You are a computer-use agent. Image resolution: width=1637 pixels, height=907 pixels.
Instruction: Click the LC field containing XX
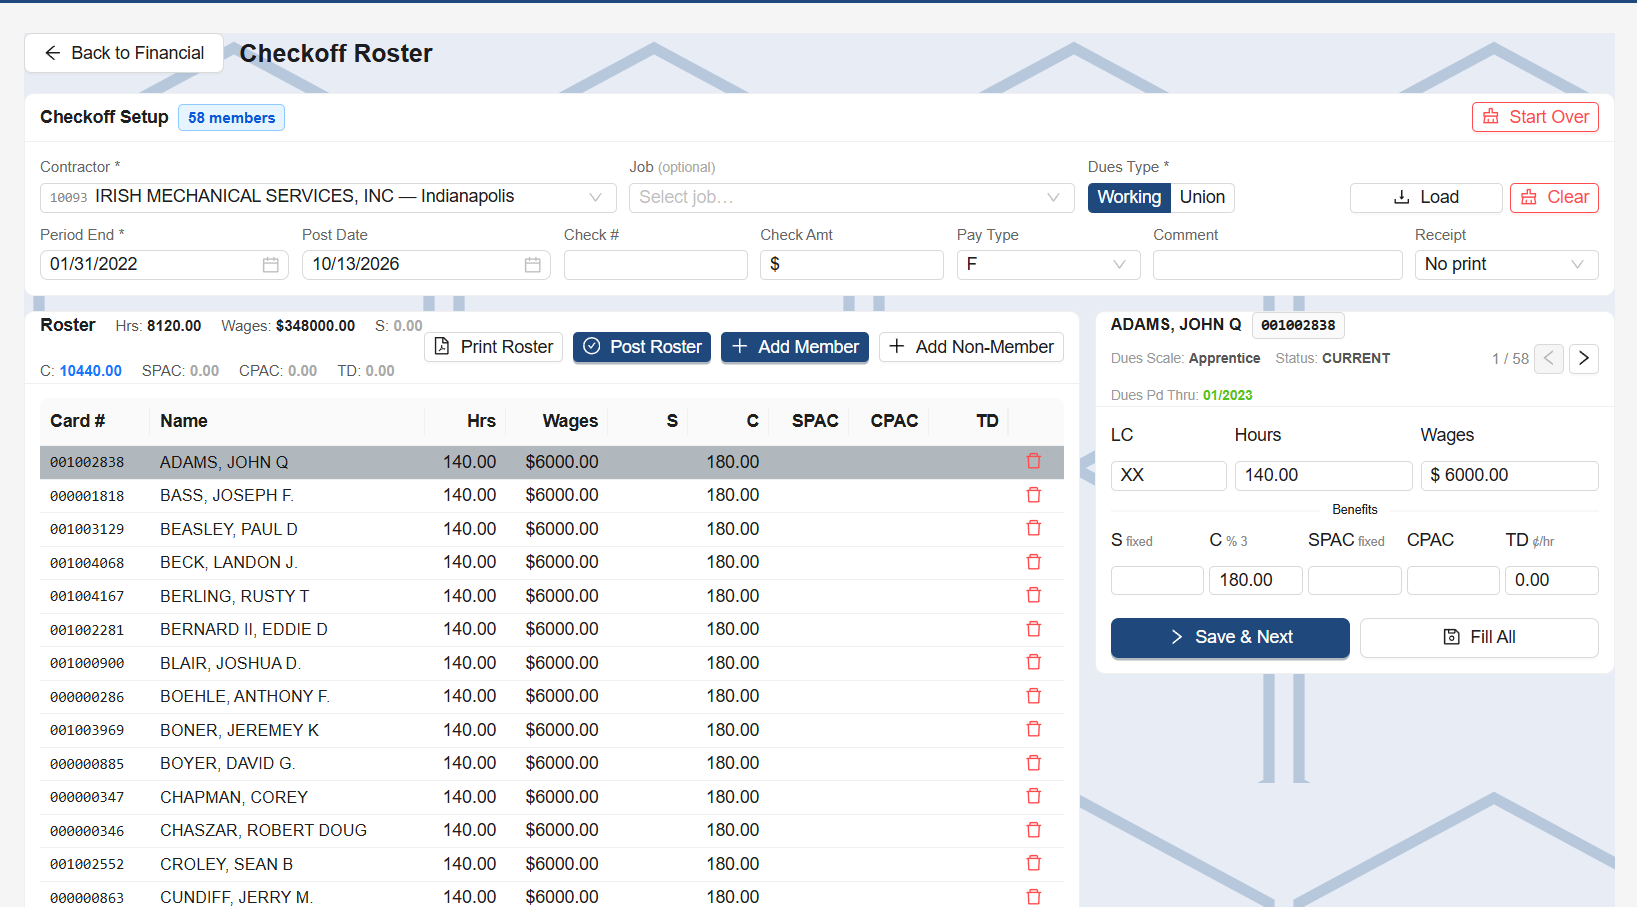pos(1168,476)
